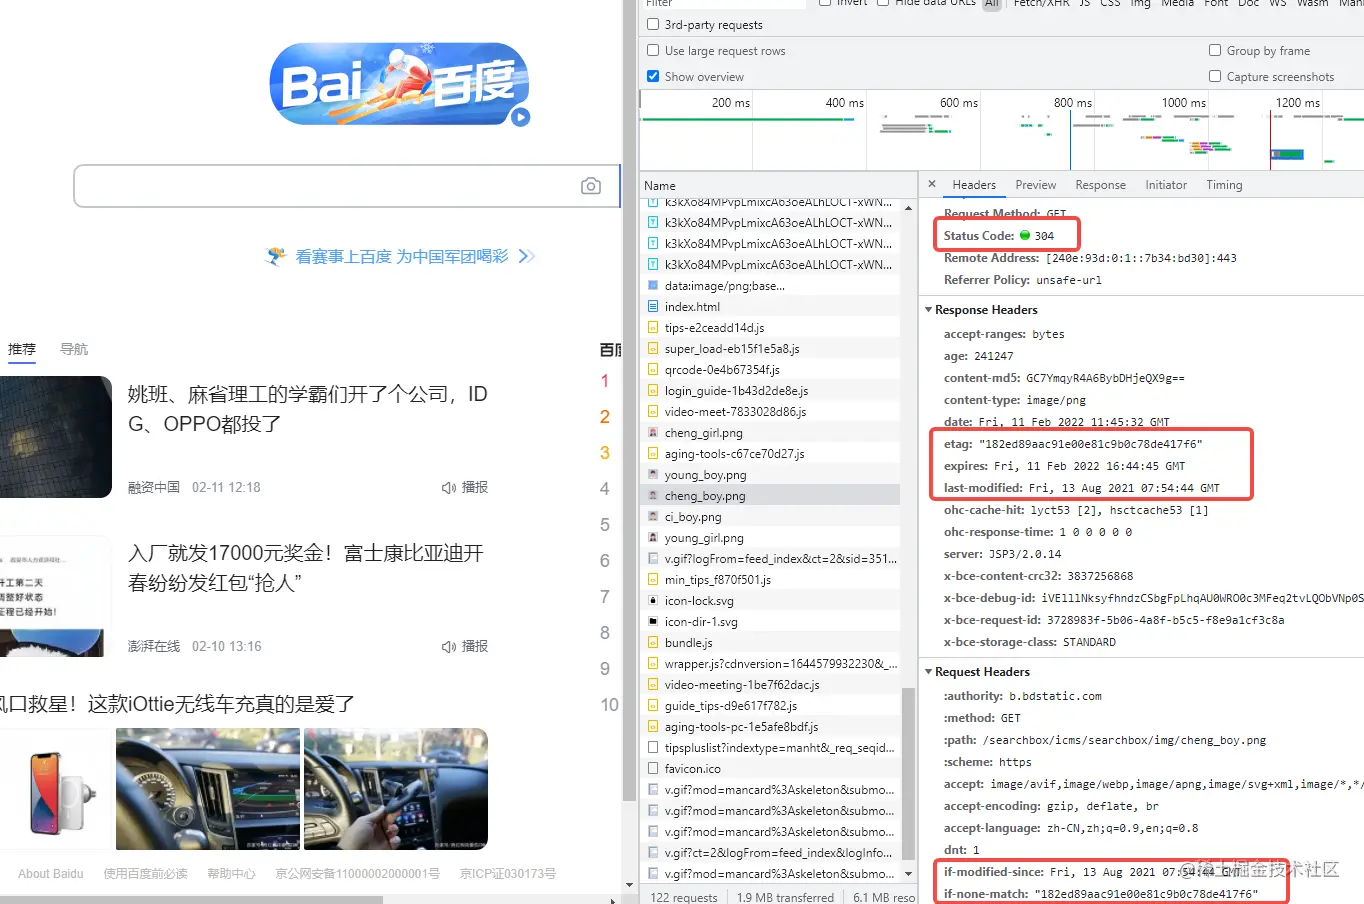Click the image icon of cheng_girl.png row
The width and height of the screenshot is (1364, 904).
click(x=653, y=433)
